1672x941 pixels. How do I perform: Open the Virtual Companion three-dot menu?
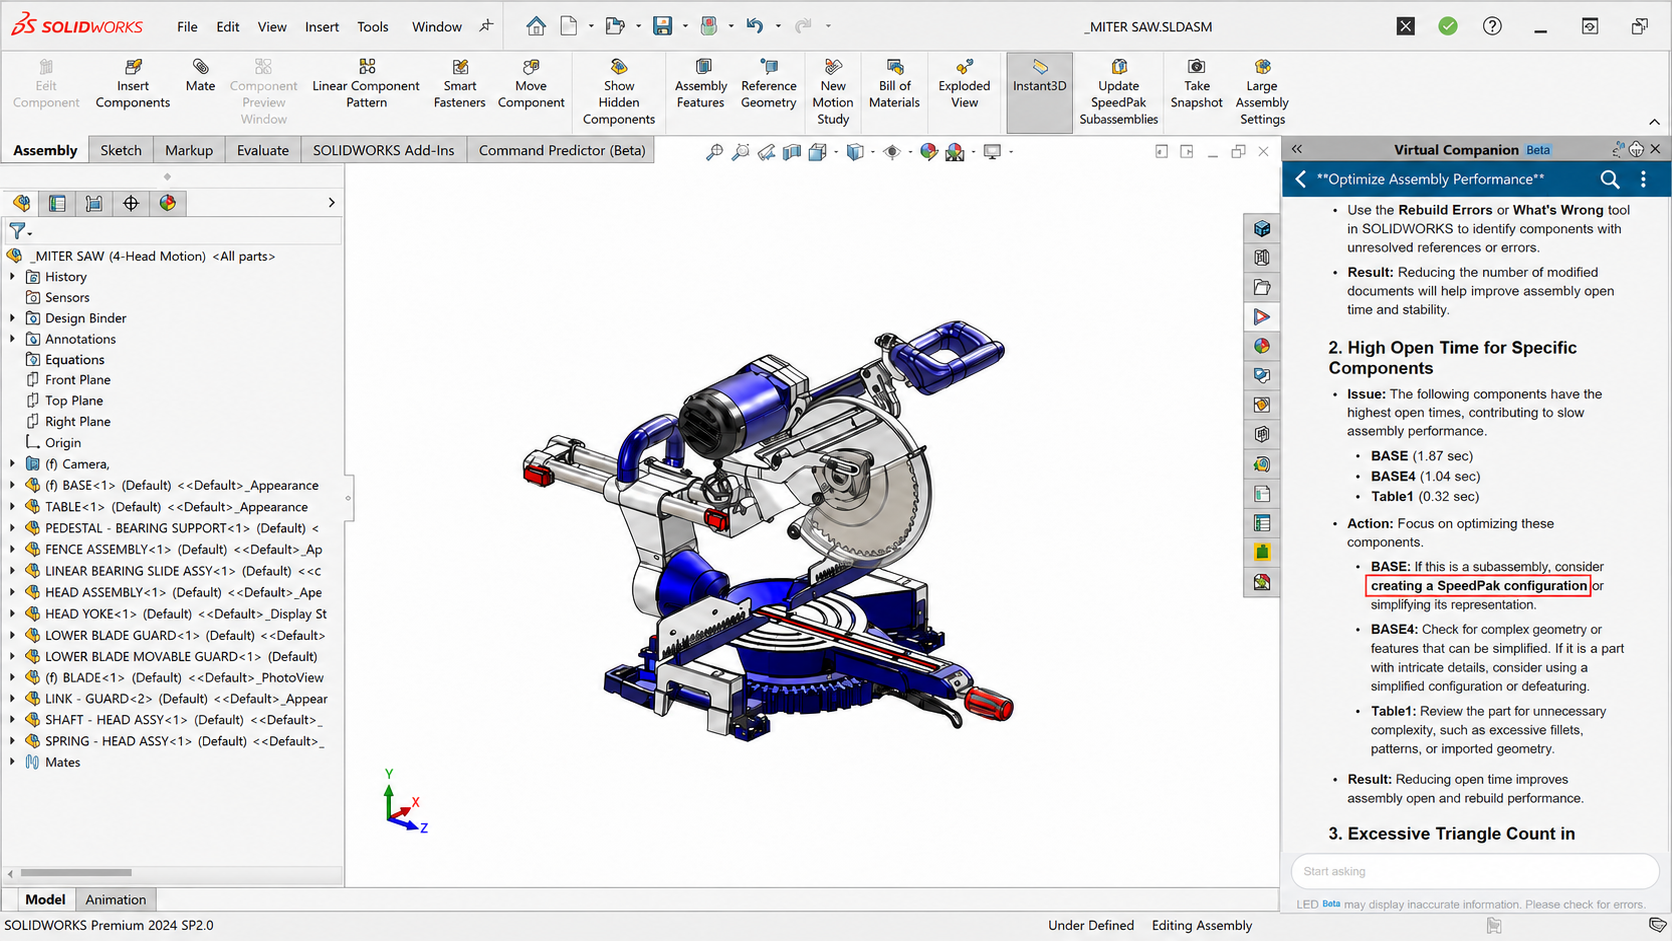pyautogui.click(x=1643, y=179)
